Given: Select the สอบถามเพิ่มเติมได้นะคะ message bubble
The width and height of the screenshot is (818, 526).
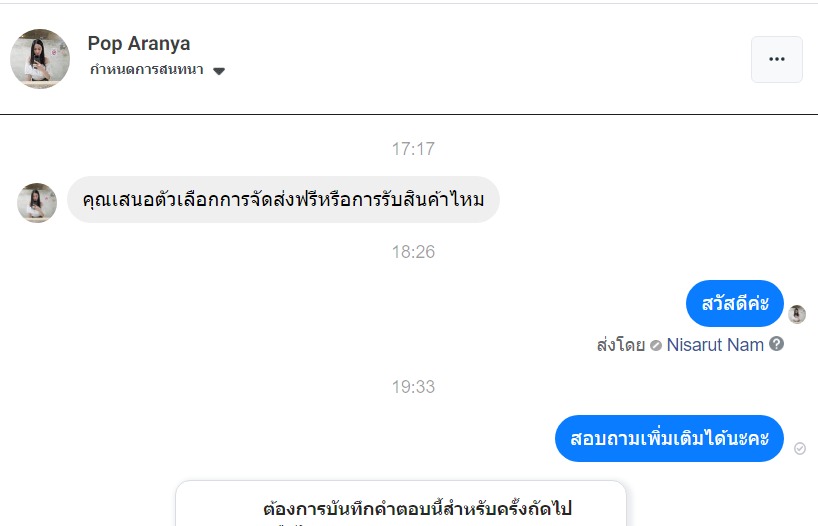Looking at the screenshot, I should coord(669,439).
